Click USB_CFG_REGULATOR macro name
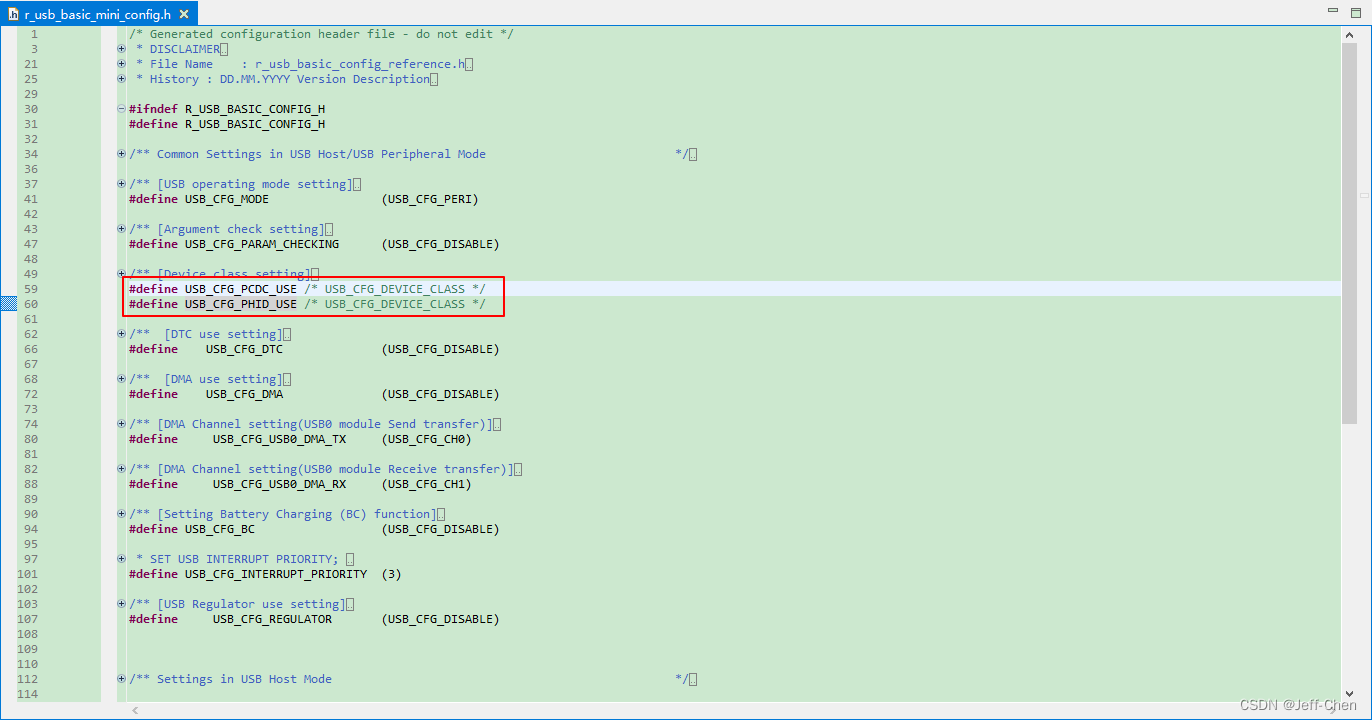This screenshot has width=1372, height=720. 272,619
